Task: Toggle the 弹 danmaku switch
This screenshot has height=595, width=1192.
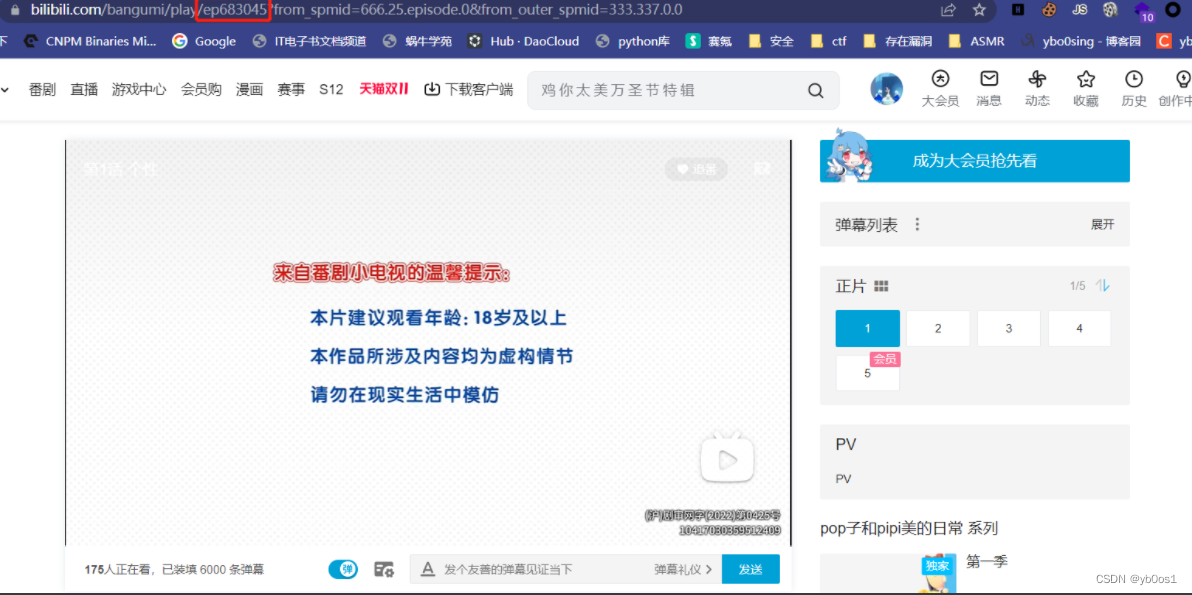Action: (x=344, y=569)
